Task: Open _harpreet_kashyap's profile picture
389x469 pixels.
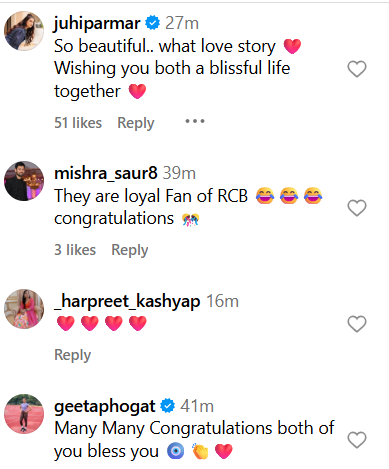Action: [24, 309]
